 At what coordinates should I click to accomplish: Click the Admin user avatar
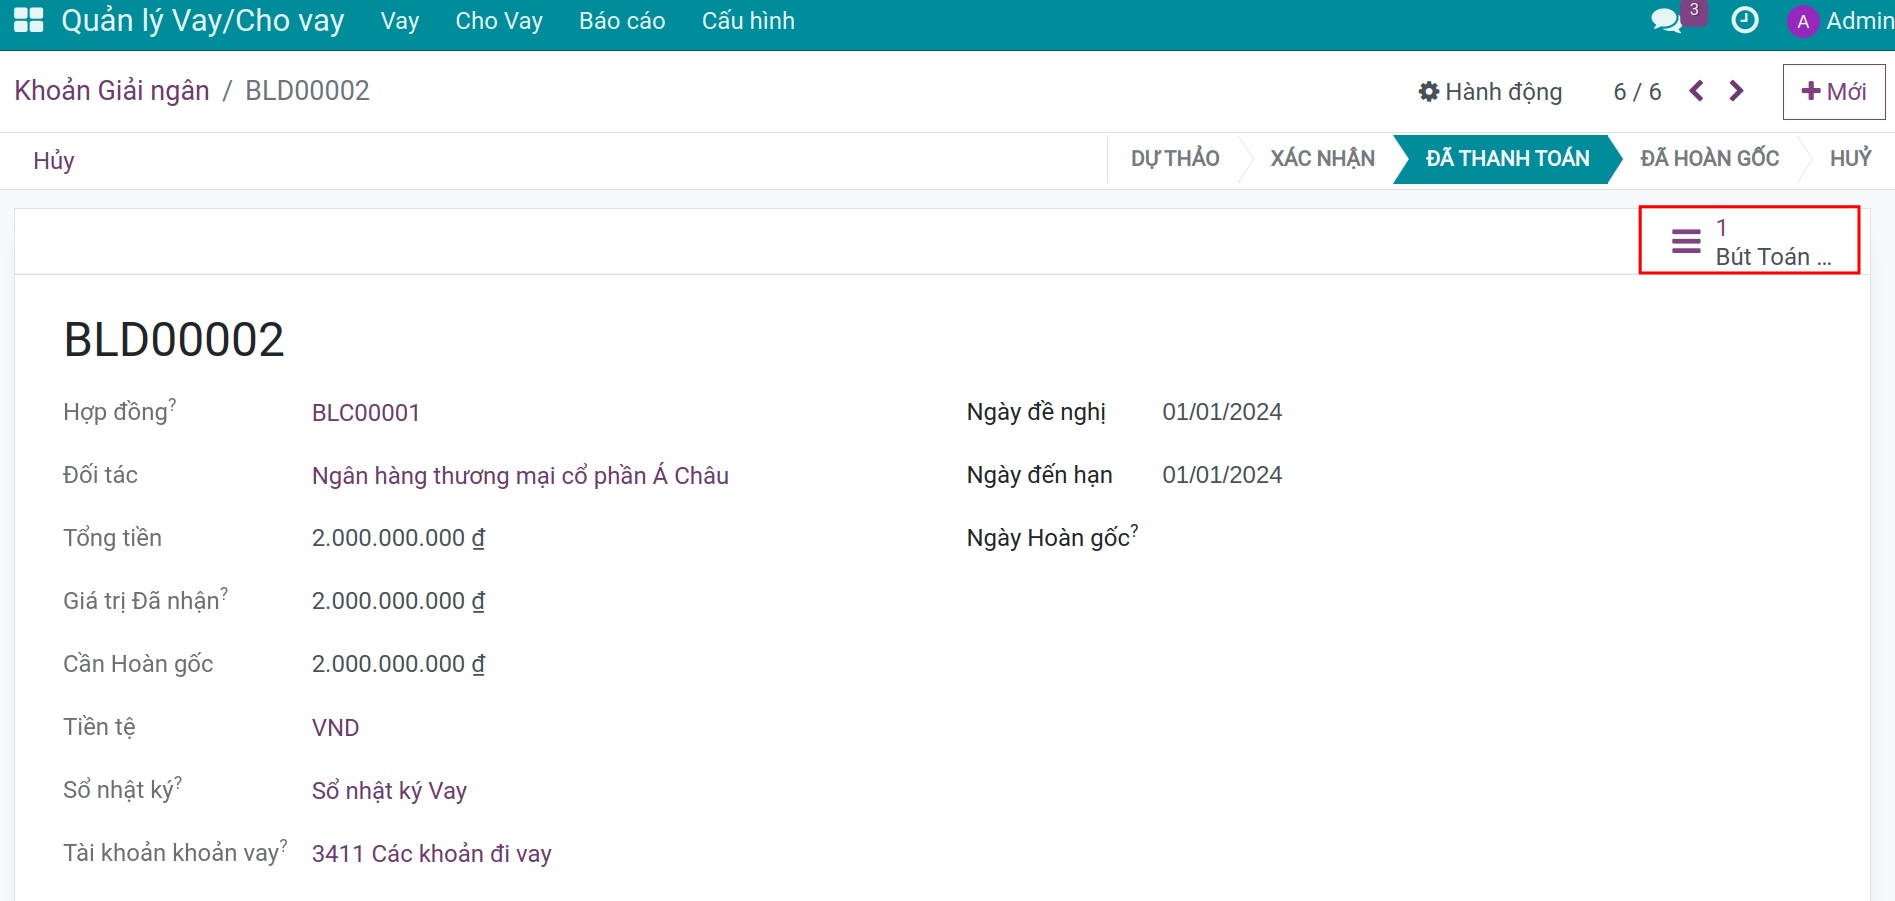tap(1803, 21)
